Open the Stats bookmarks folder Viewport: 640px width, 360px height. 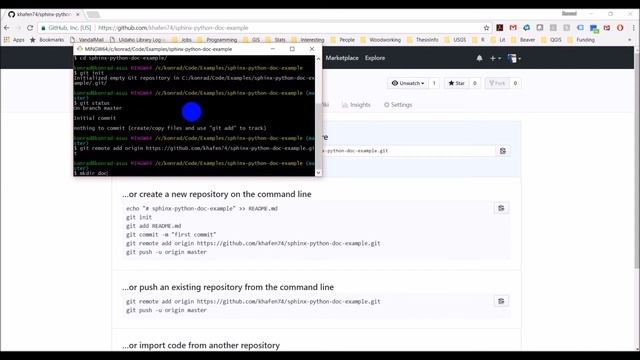pyautogui.click(x=276, y=40)
